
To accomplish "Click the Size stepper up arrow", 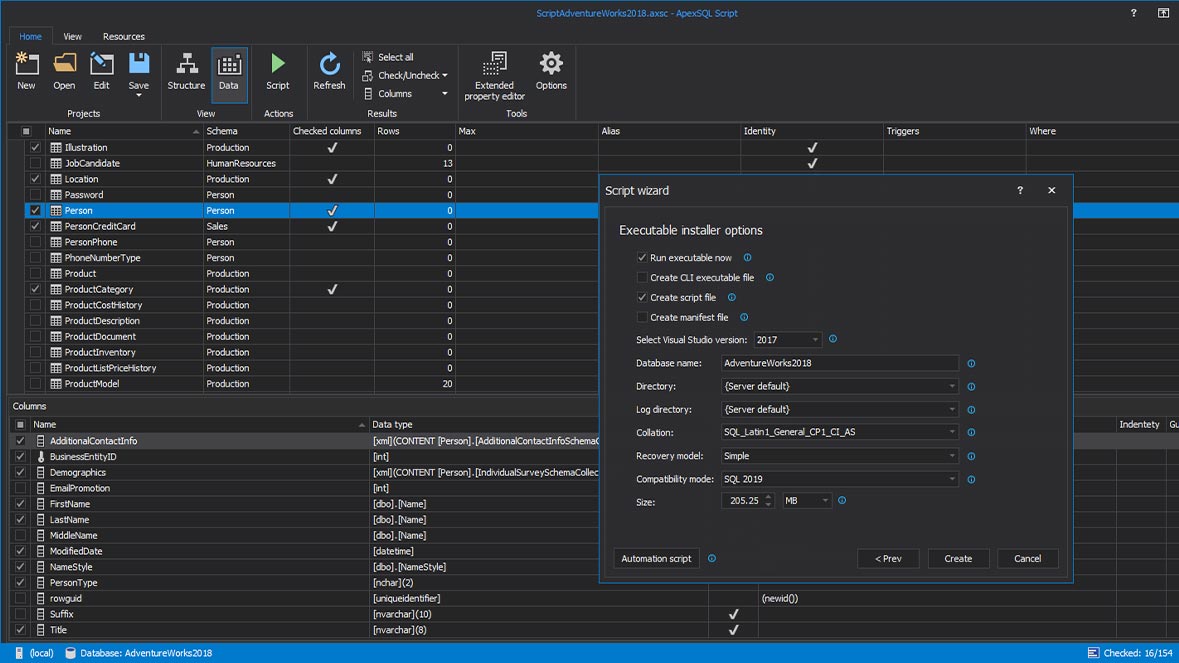I will [x=766, y=496].
